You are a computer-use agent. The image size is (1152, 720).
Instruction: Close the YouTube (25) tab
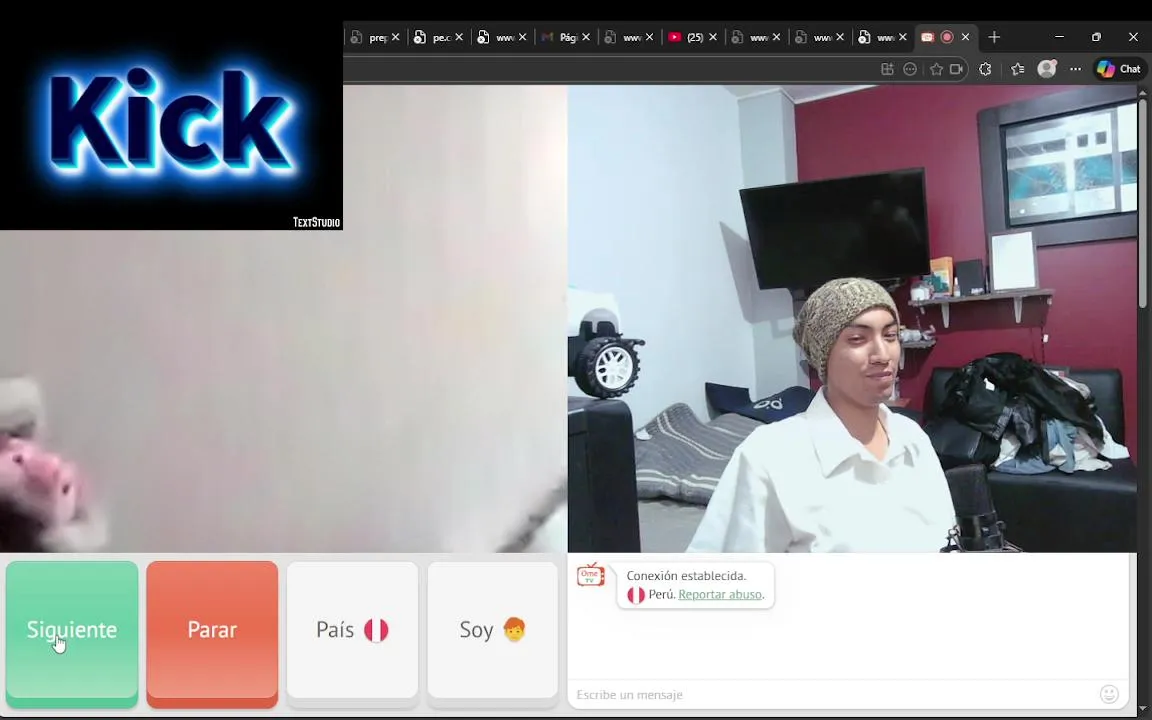[713, 37]
